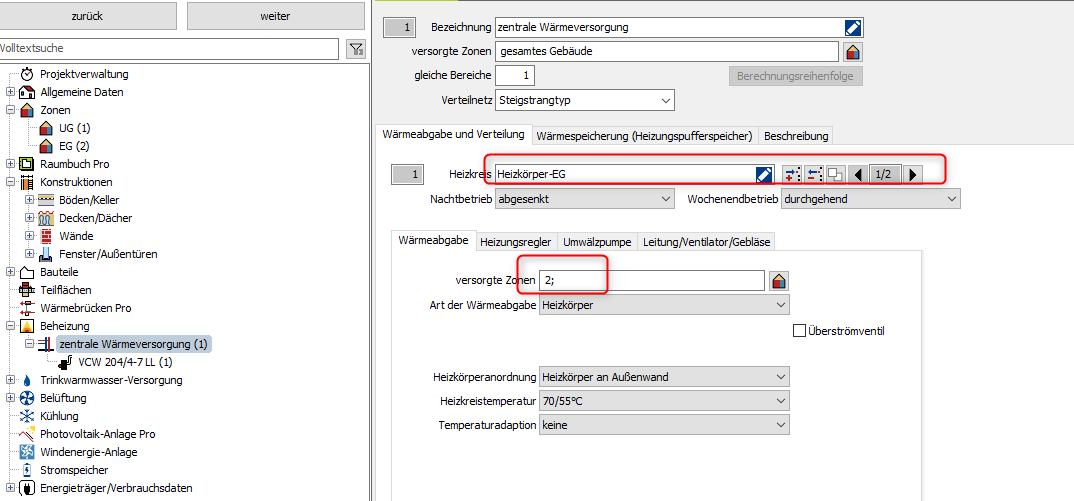
Task: Click the Belüftung fan icon
Action: click(27, 398)
